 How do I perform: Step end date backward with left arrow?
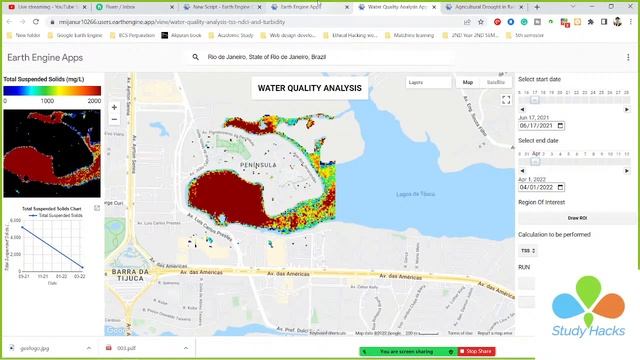[522, 171]
